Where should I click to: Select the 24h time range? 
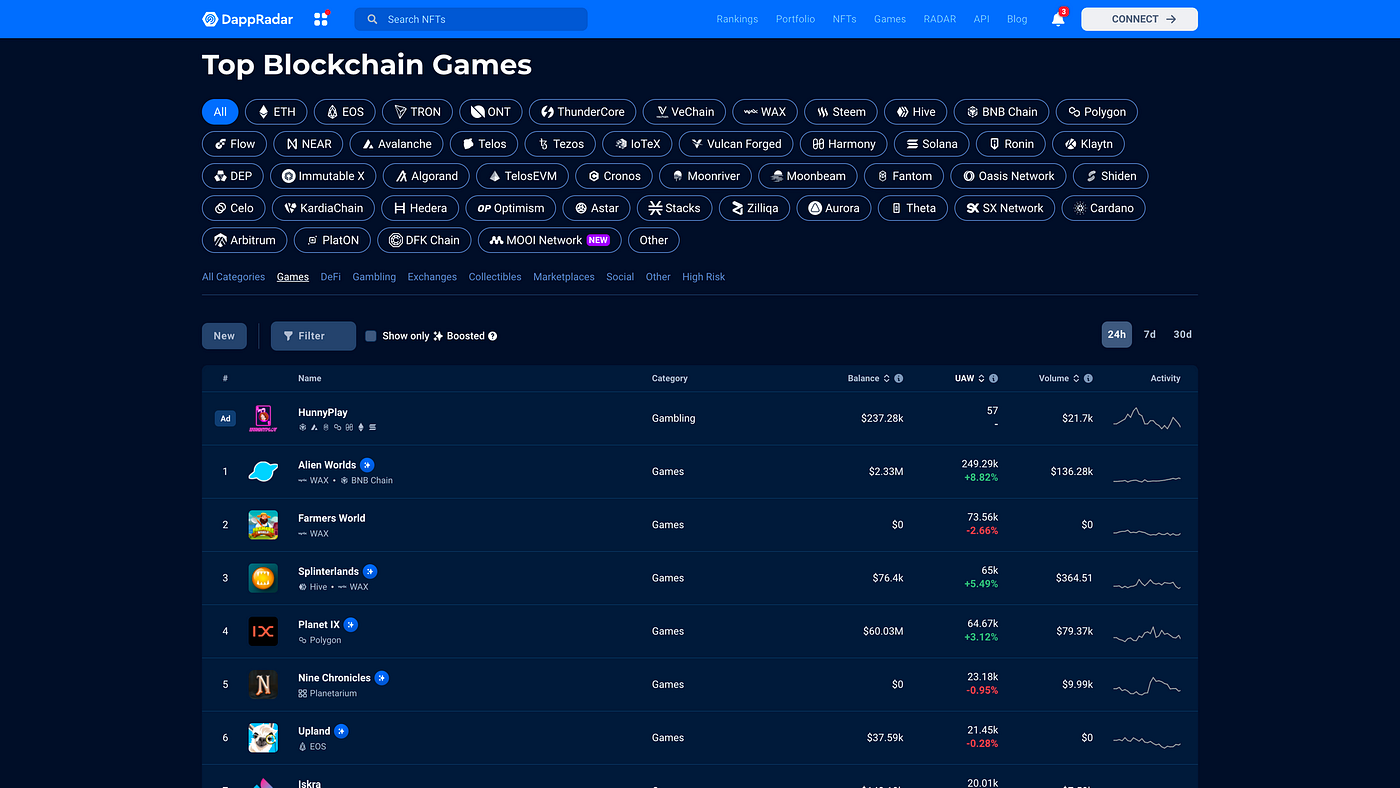(x=1117, y=334)
